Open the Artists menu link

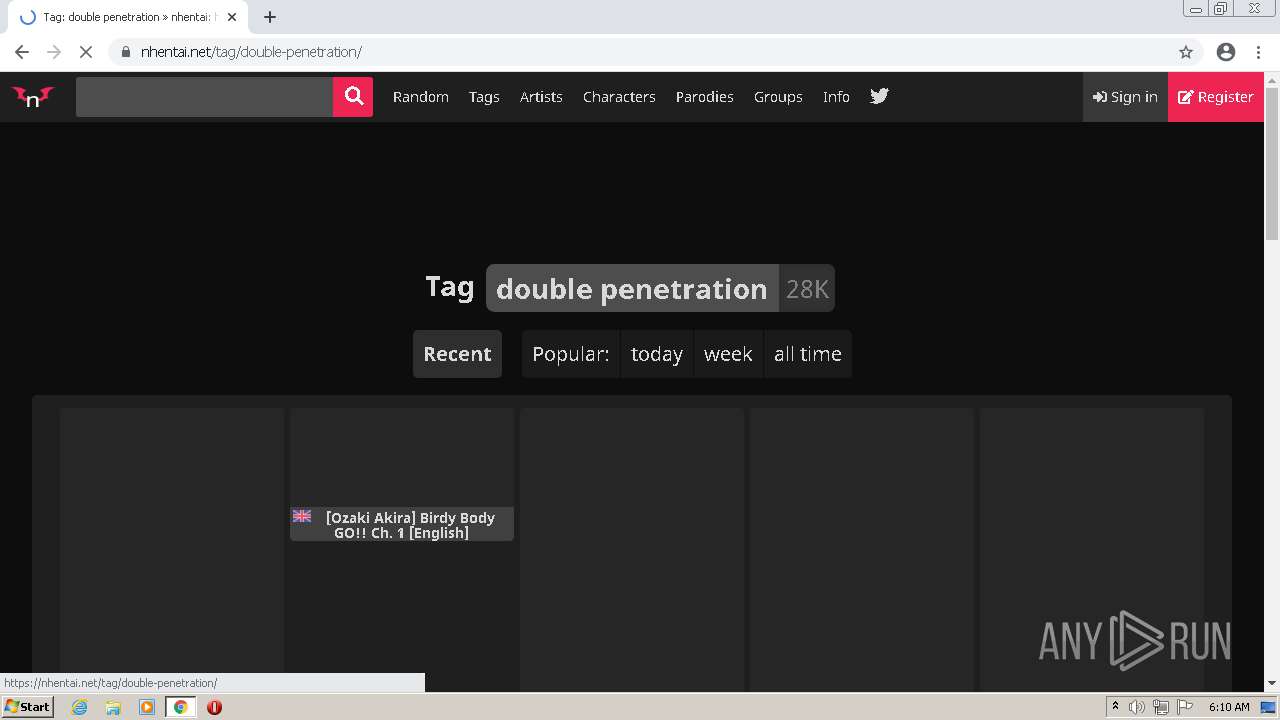click(x=541, y=97)
